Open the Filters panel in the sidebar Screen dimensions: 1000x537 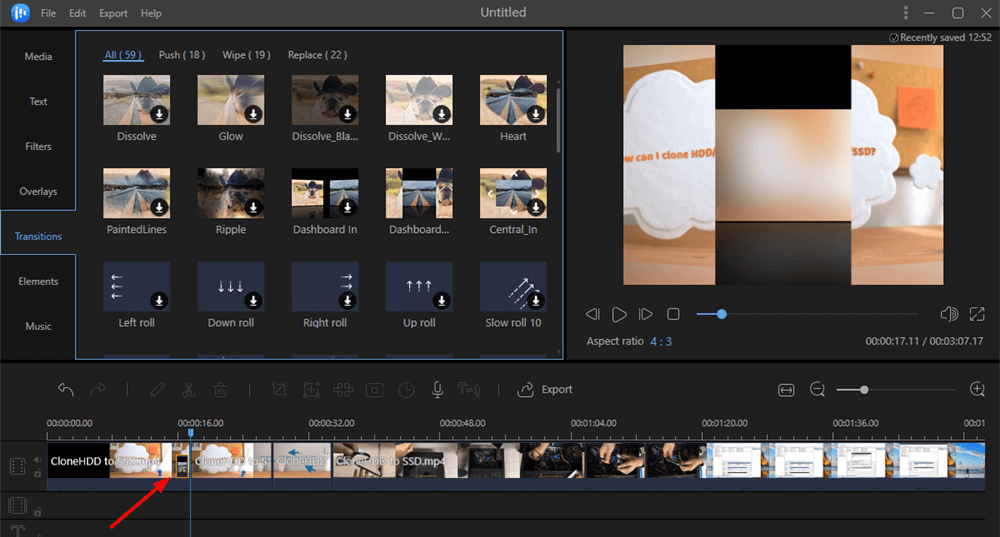point(38,146)
